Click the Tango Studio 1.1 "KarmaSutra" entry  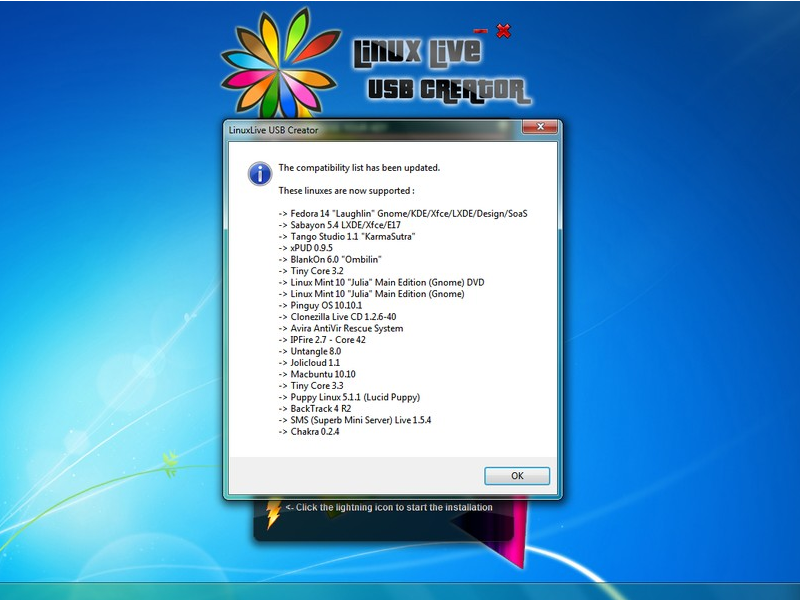pyautogui.click(x=346, y=237)
